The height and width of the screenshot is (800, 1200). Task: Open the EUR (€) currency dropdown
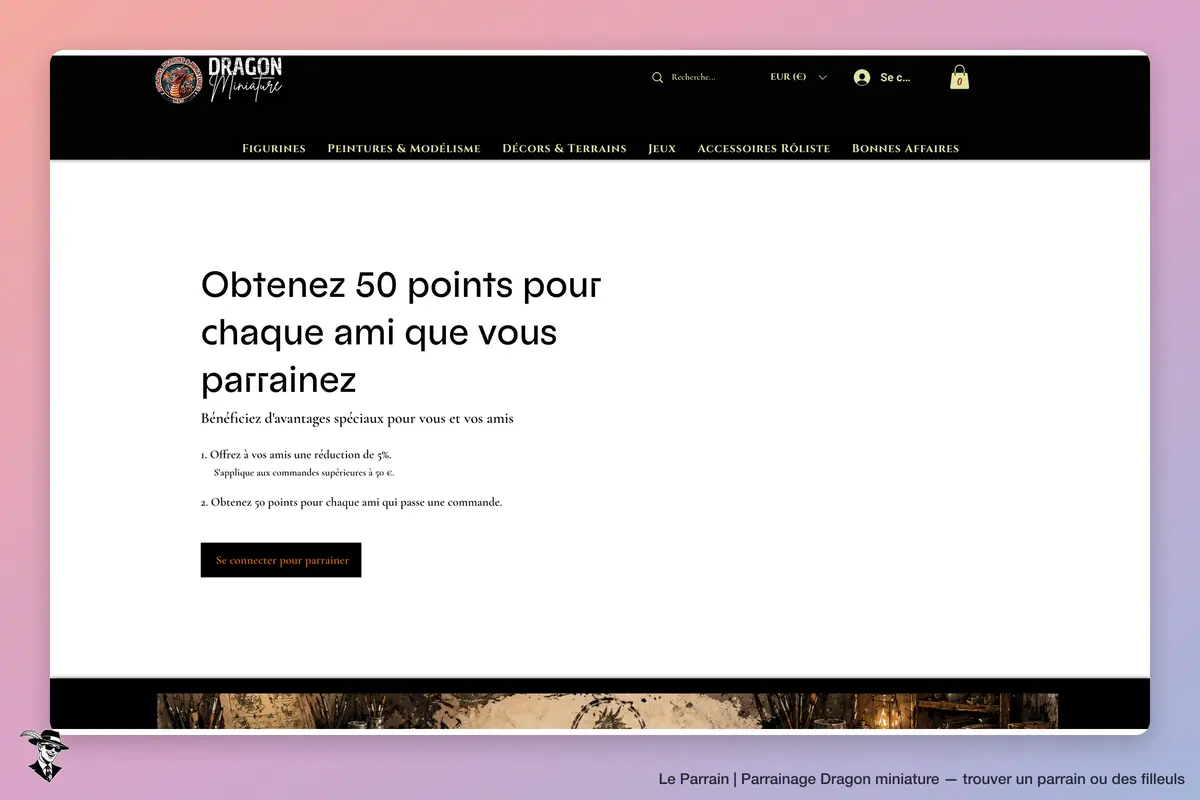(798, 77)
